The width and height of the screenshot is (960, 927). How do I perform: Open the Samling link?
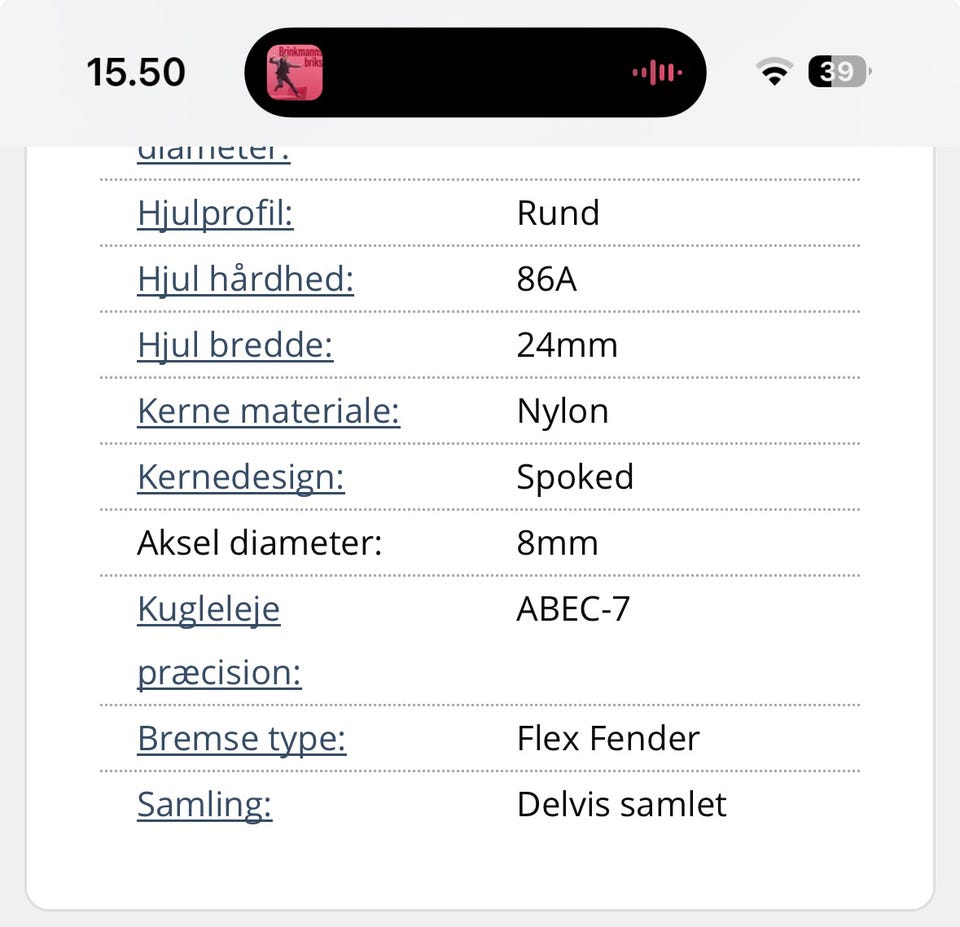204,805
